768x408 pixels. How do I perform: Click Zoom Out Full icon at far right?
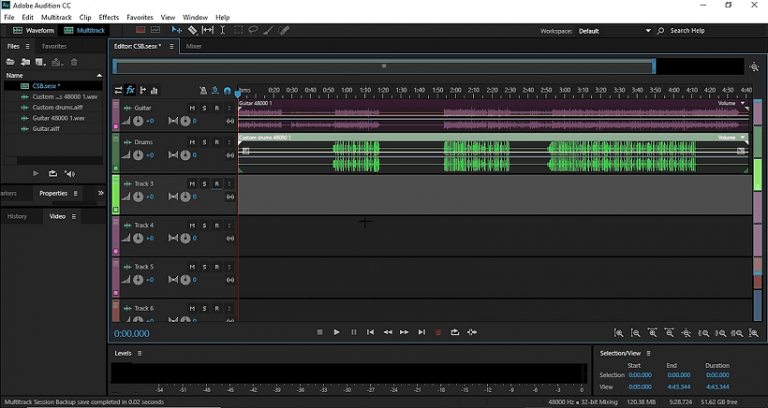pyautogui.click(x=754, y=333)
